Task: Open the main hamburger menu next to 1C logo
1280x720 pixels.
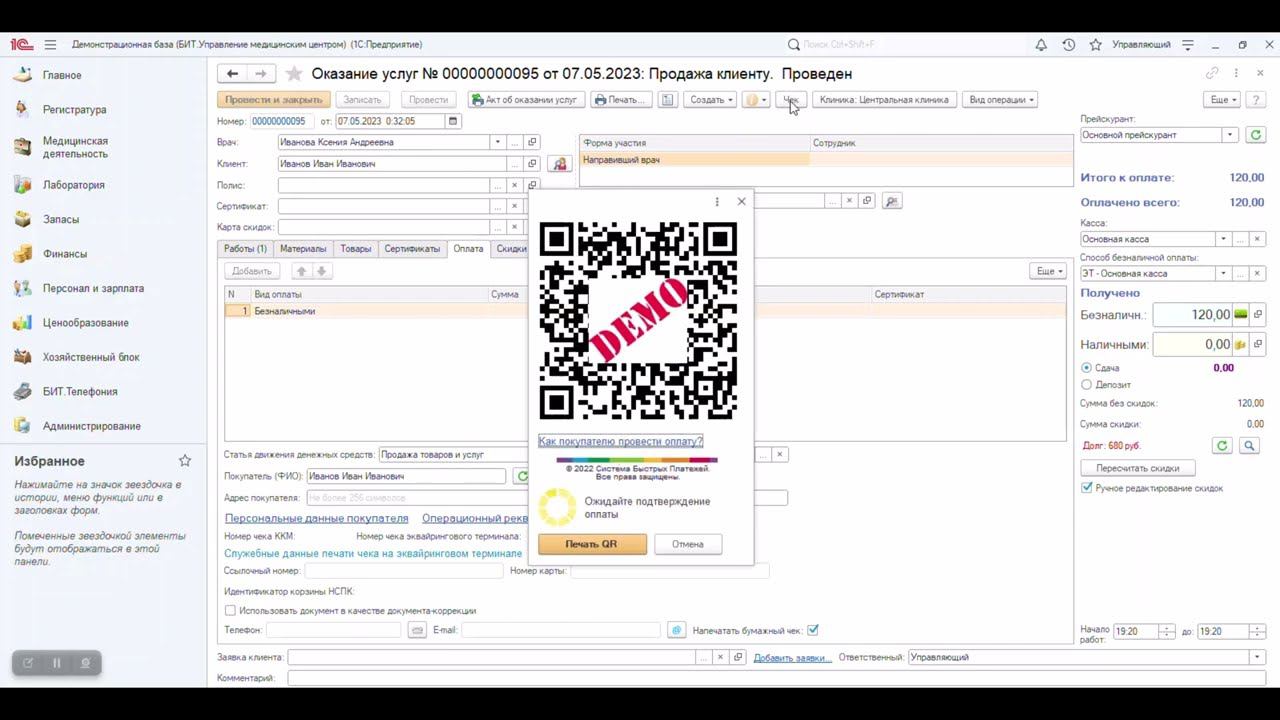Action: 50,45
